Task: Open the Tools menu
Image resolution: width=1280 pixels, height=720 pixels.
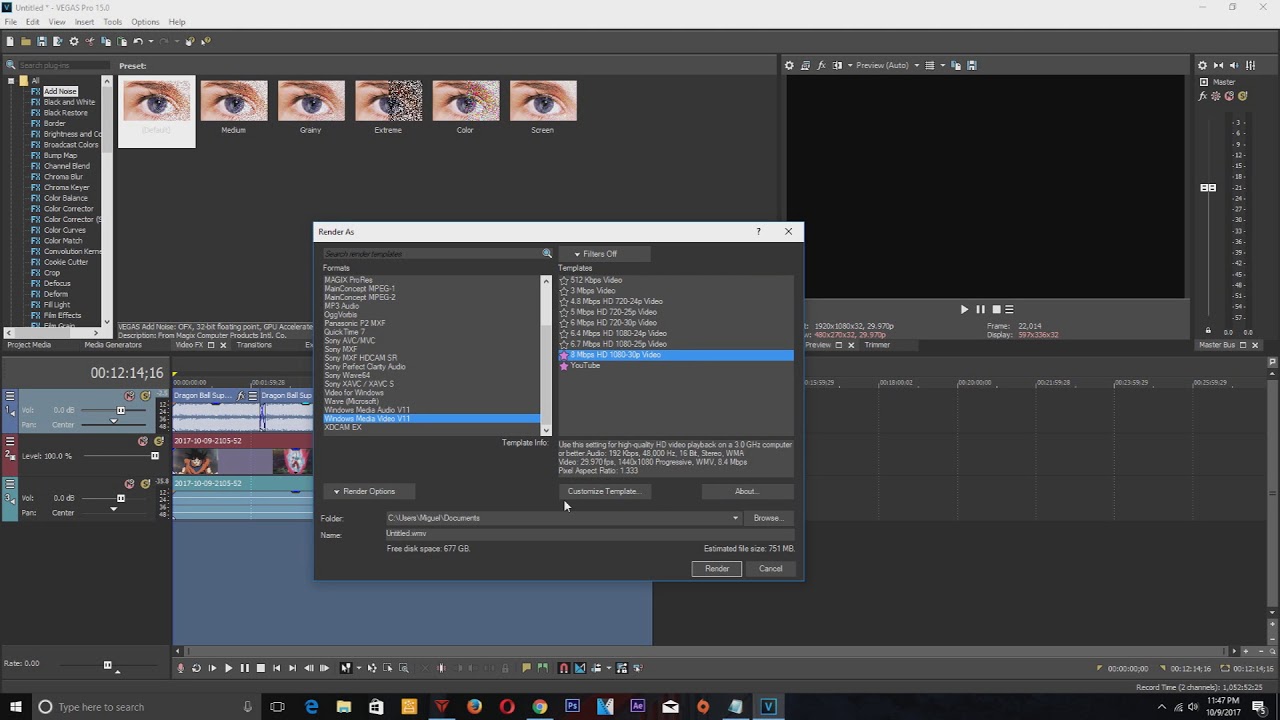Action: [x=112, y=22]
